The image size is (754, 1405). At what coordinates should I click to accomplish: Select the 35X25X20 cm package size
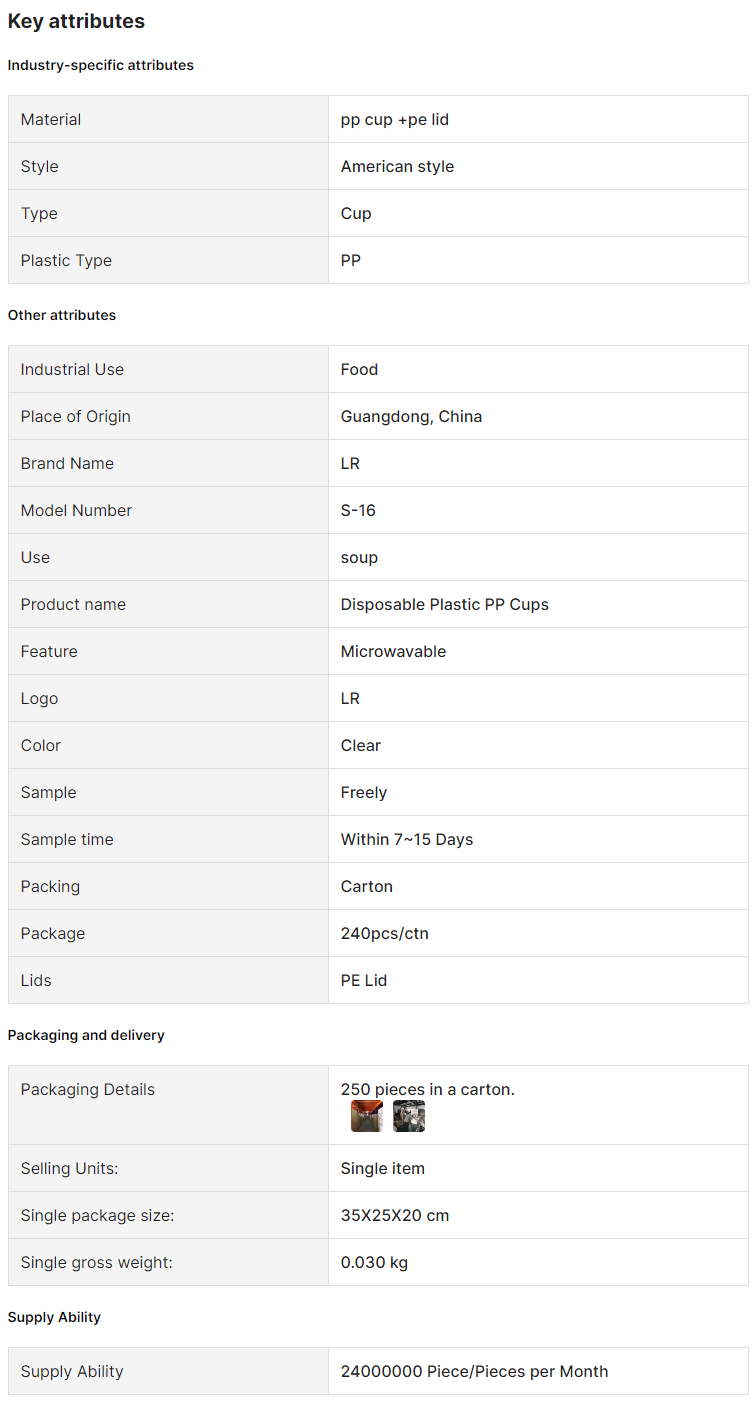tap(395, 1215)
